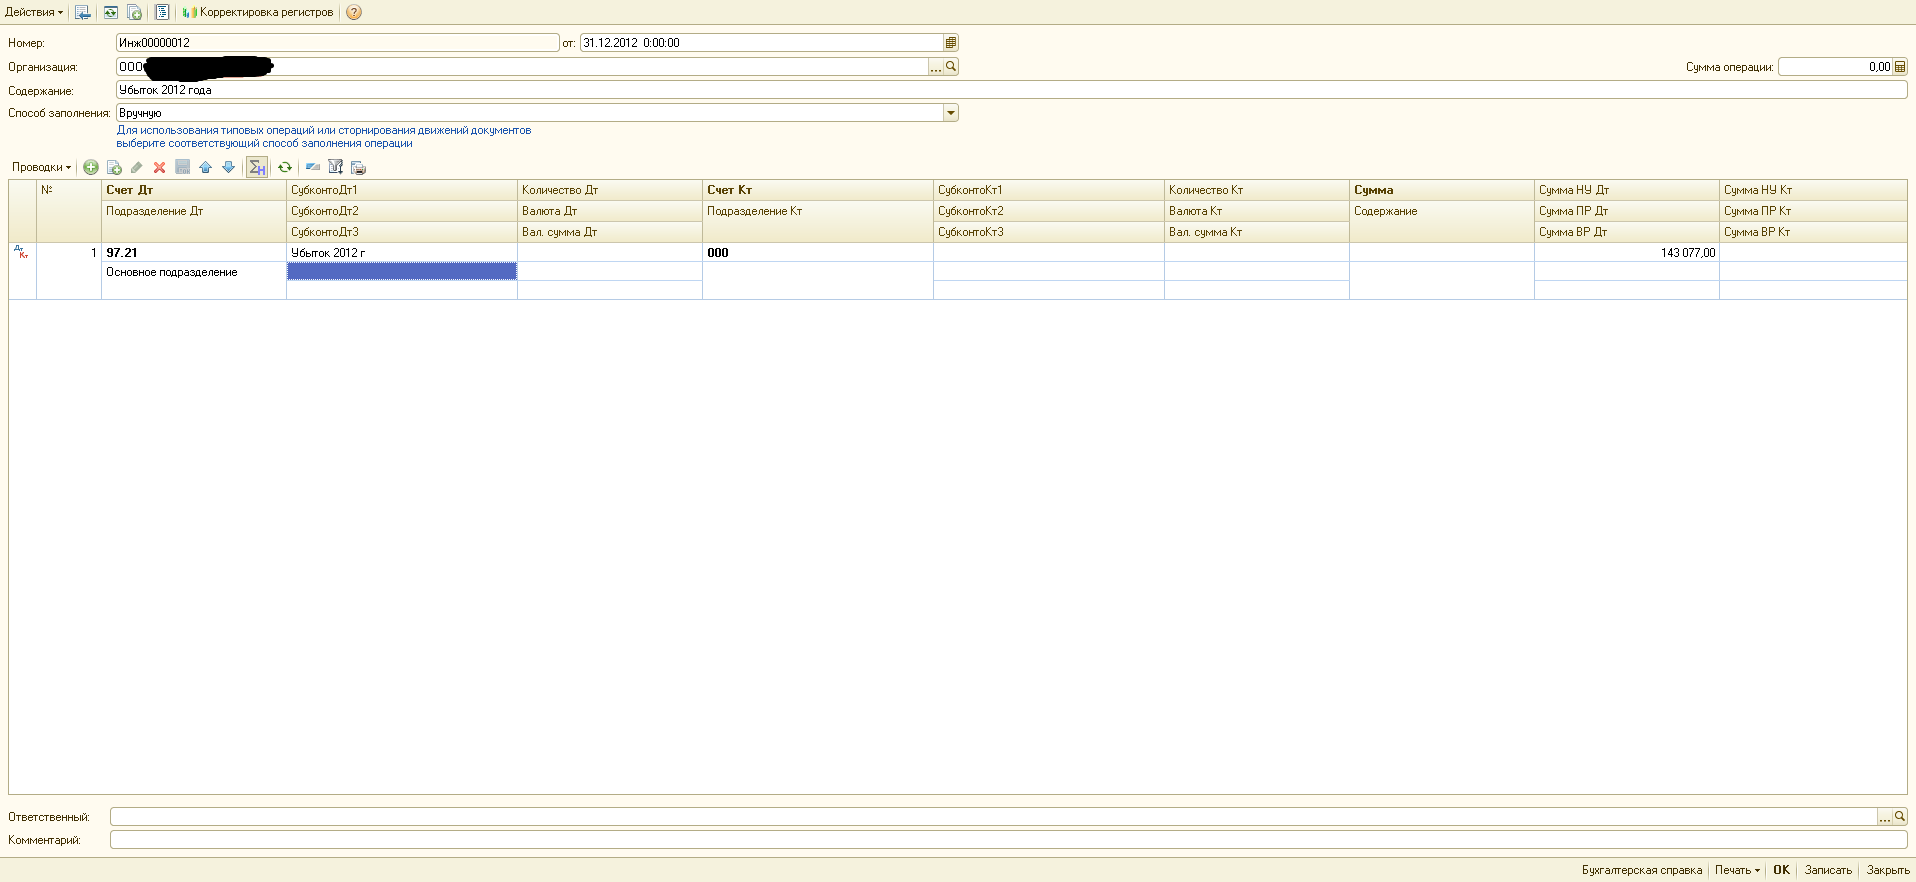The image size is (1916, 882).
Task: Click the finish editing save icon
Action: pyautogui.click(x=183, y=167)
